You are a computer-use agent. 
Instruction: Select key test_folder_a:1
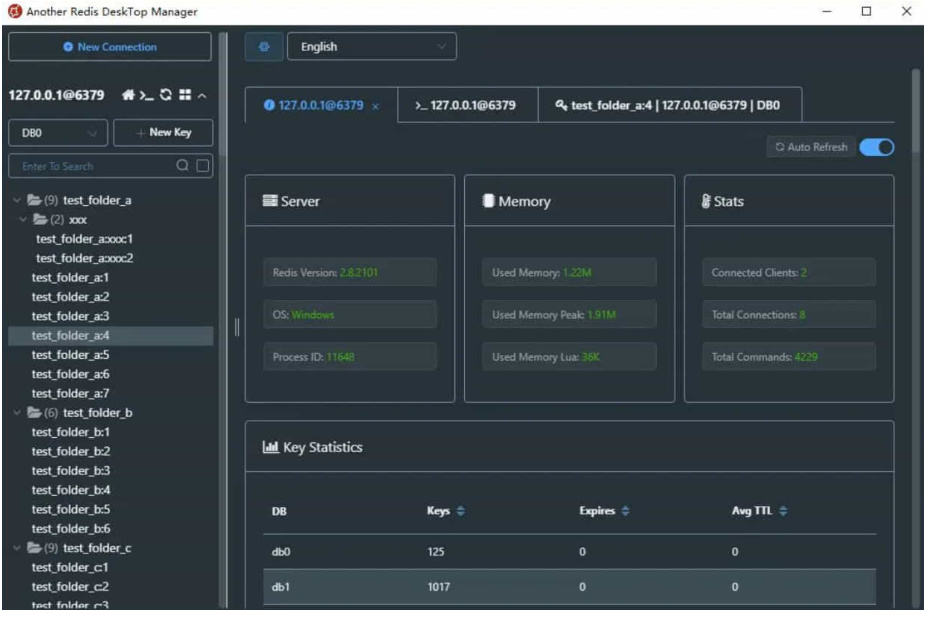(x=70, y=277)
